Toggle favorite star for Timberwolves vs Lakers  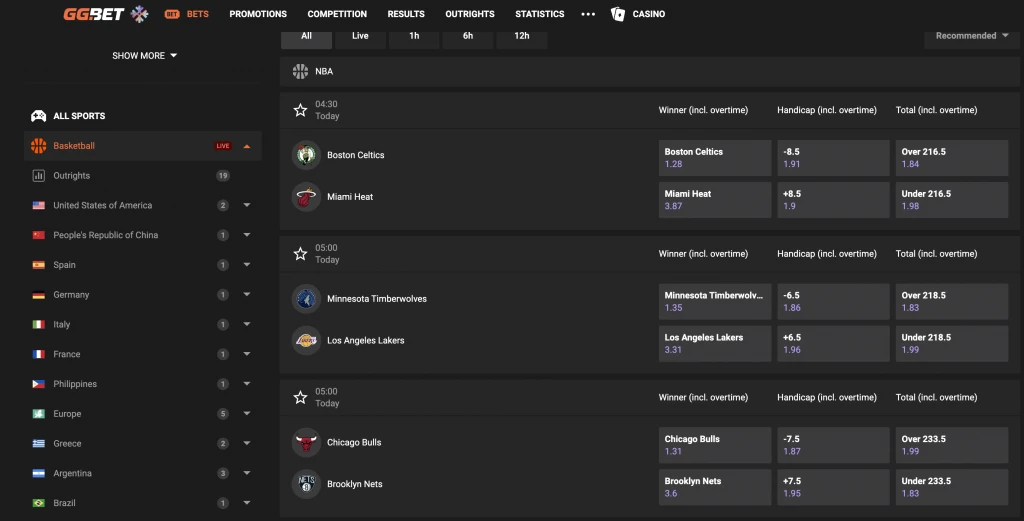[300, 254]
